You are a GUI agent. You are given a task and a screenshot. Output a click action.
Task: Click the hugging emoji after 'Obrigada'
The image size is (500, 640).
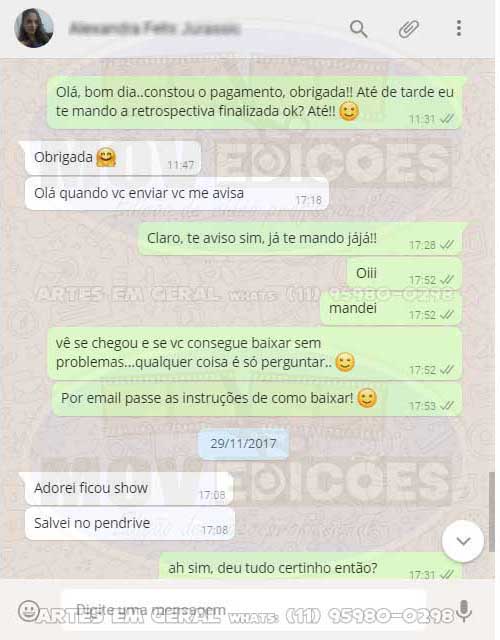pos(106,157)
